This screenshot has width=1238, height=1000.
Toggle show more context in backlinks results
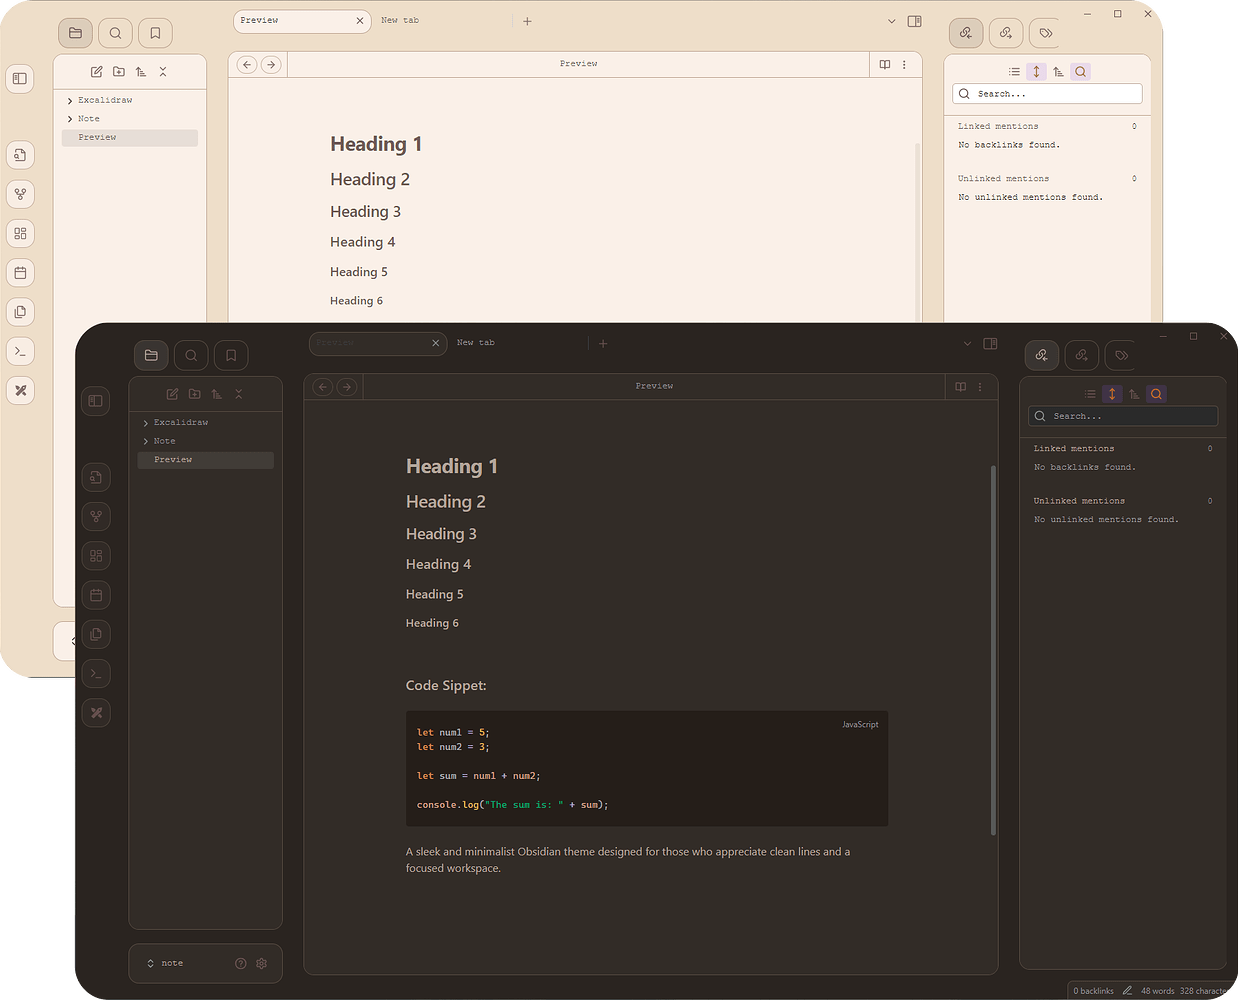1112,393
